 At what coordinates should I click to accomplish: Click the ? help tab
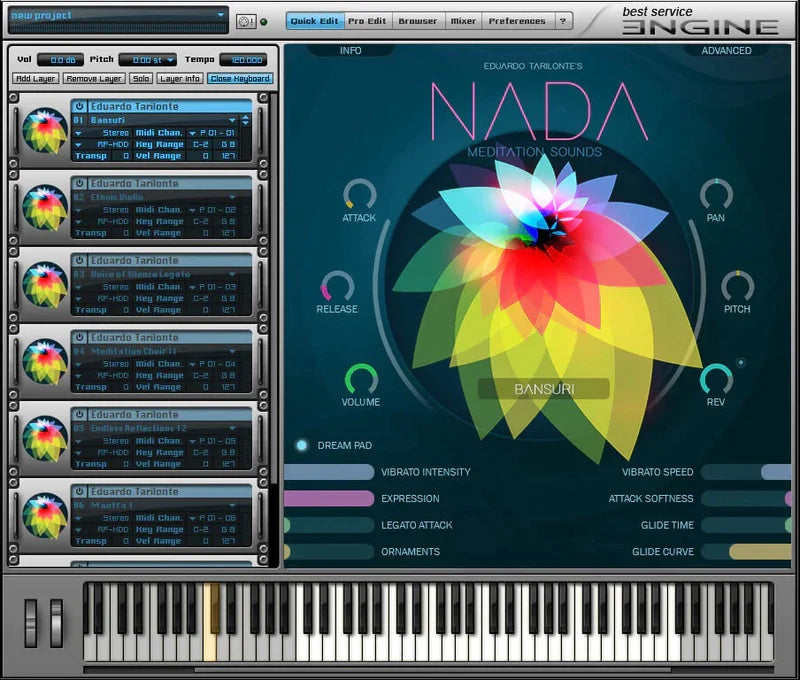pos(563,21)
